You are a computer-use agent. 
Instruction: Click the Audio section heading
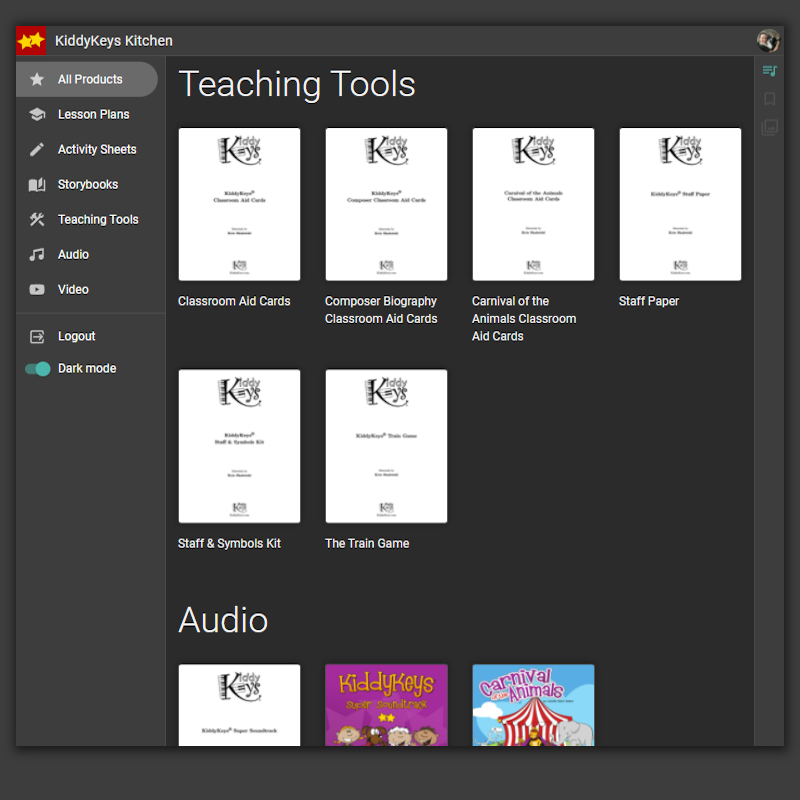tap(223, 620)
